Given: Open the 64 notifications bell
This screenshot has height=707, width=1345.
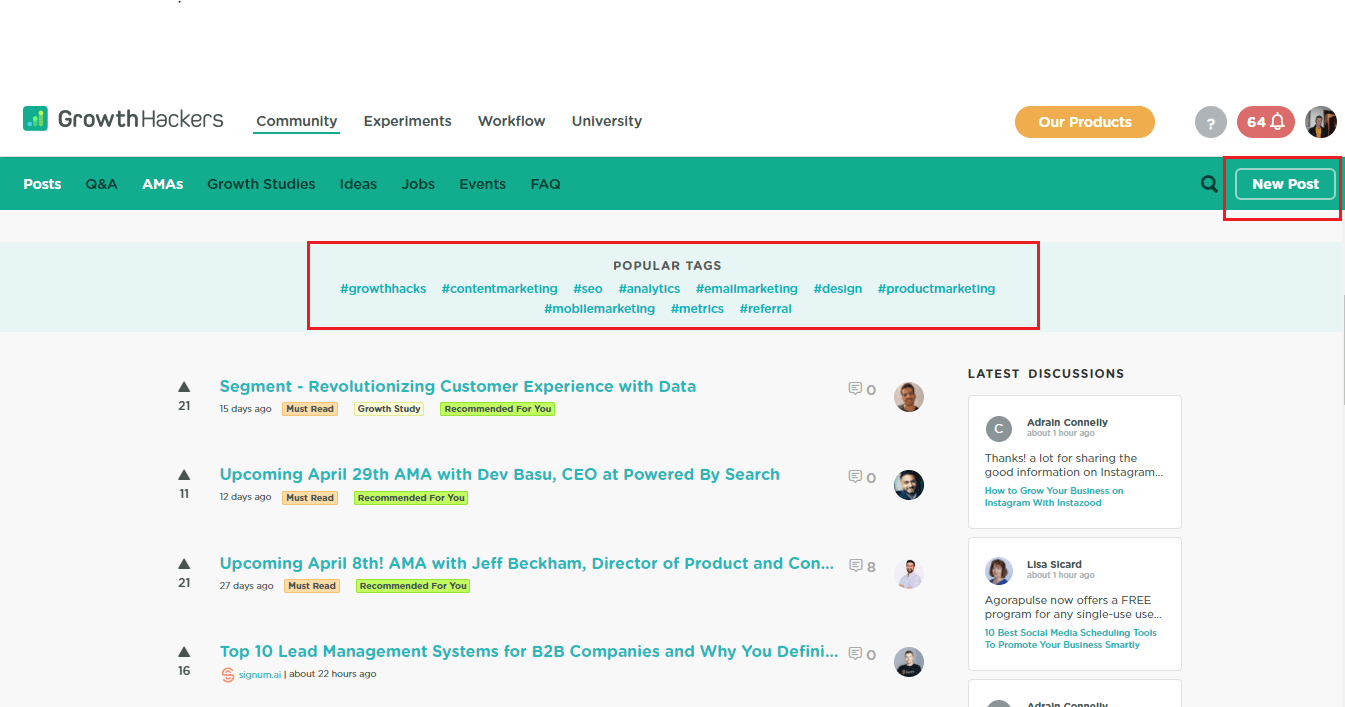Looking at the screenshot, I should tap(1266, 122).
